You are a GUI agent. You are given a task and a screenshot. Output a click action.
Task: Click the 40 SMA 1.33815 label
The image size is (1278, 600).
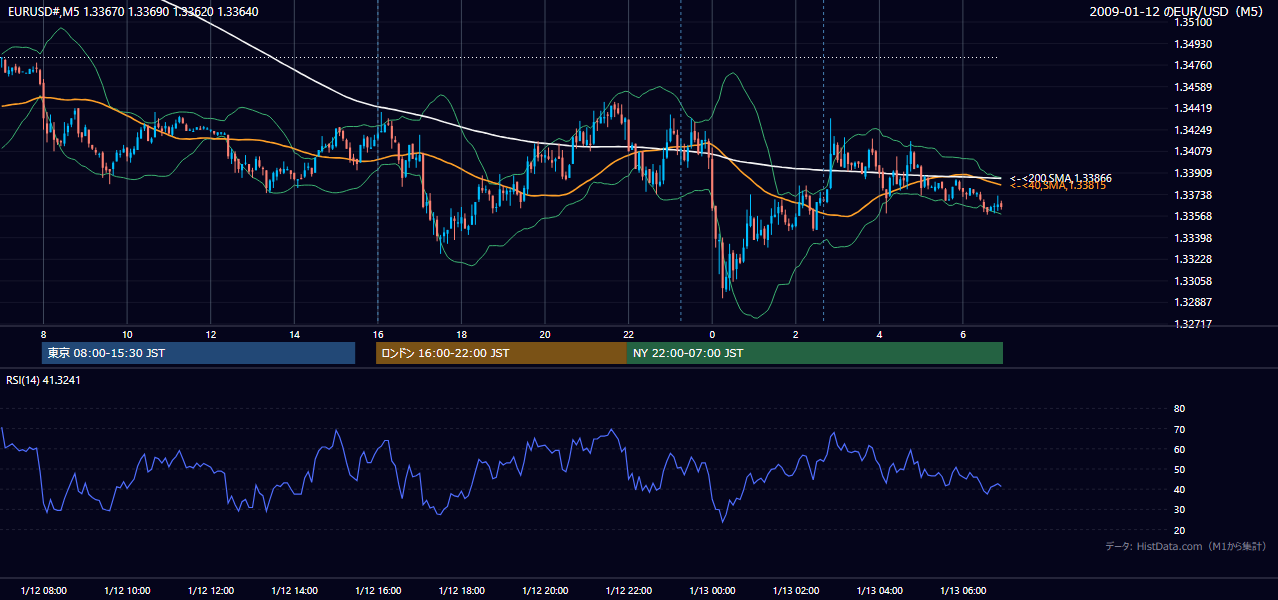pos(1058,186)
